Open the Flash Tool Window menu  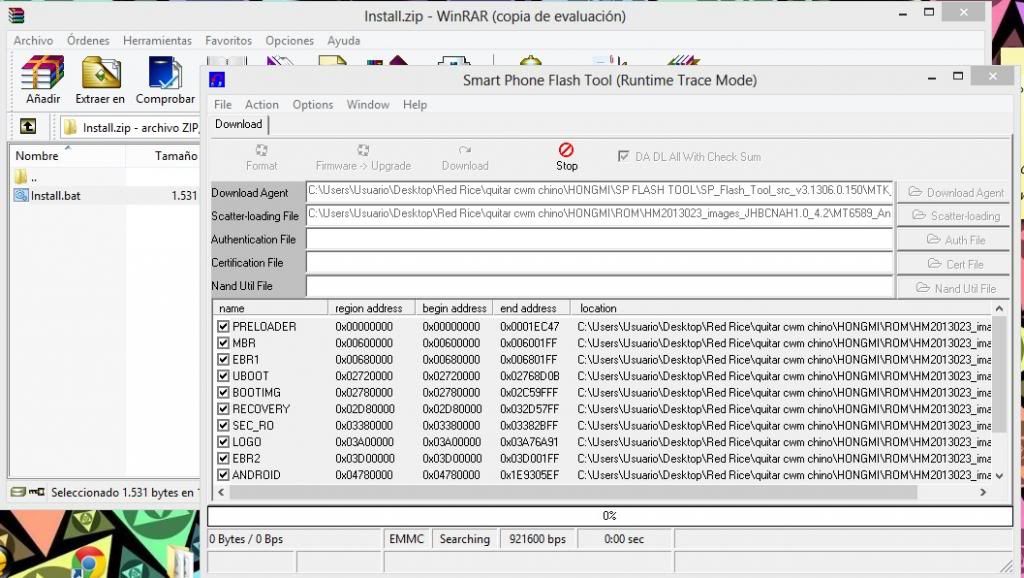click(368, 104)
